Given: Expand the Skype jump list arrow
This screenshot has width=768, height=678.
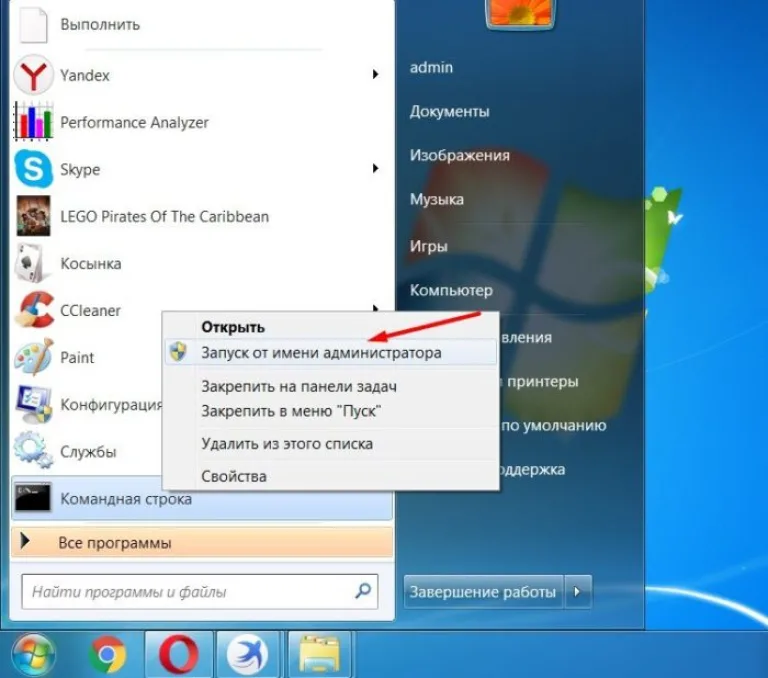Looking at the screenshot, I should 375,169.
